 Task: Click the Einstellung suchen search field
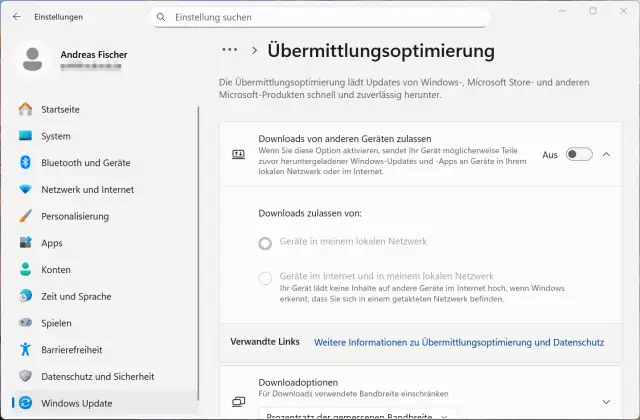320,17
